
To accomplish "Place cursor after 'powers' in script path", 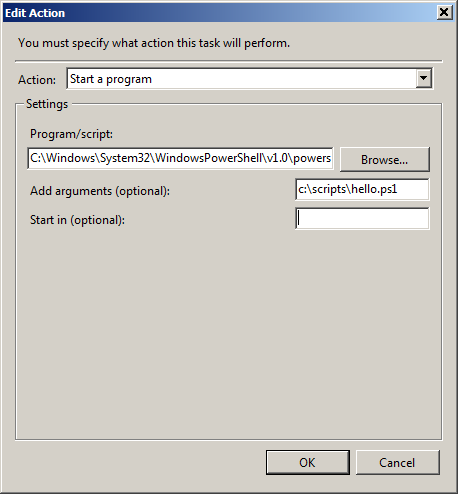I will 332,158.
